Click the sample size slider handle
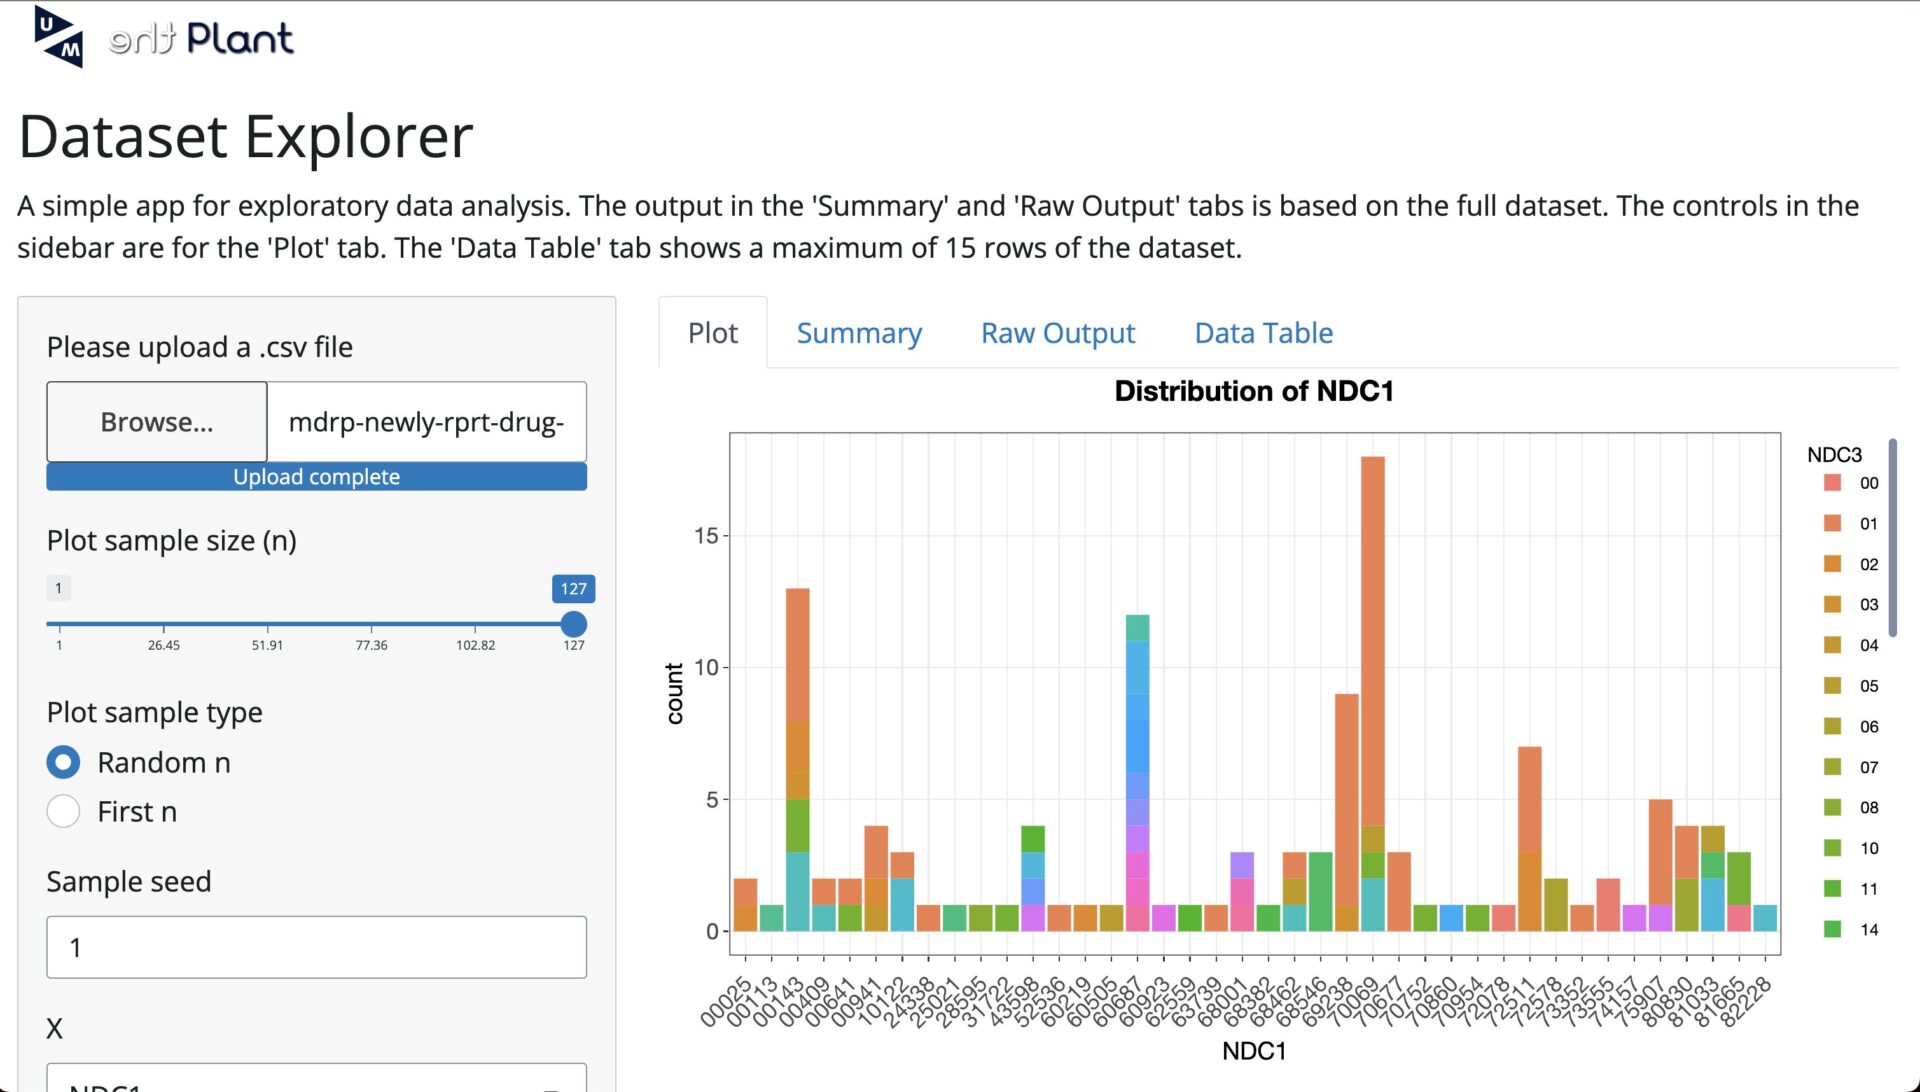 point(573,624)
